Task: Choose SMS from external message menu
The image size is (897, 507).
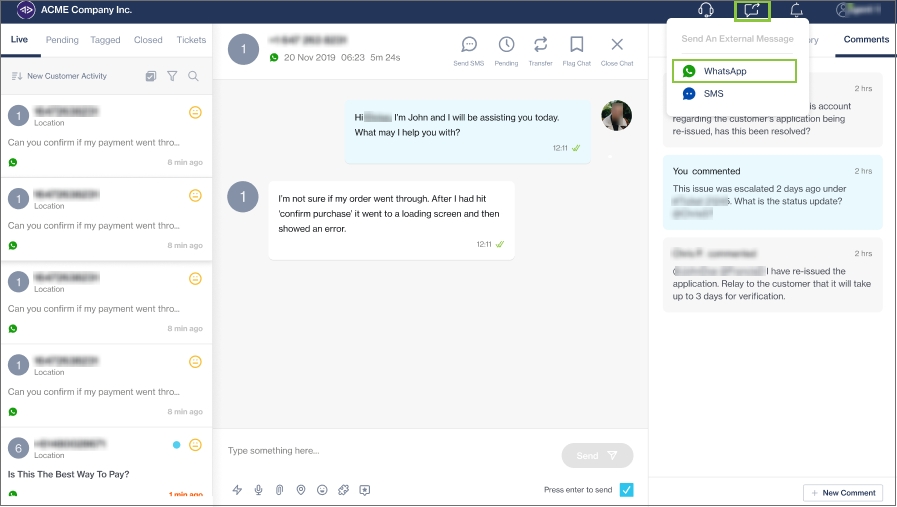Action: (x=713, y=93)
